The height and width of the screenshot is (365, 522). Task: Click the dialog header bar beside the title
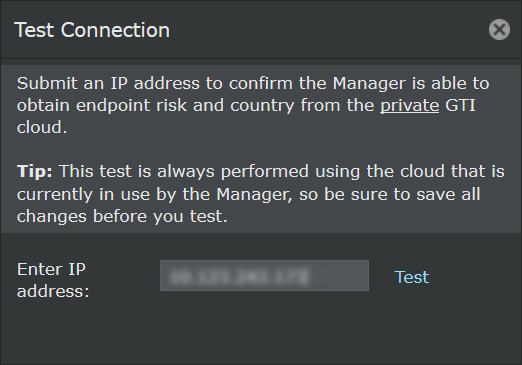(x=327, y=30)
